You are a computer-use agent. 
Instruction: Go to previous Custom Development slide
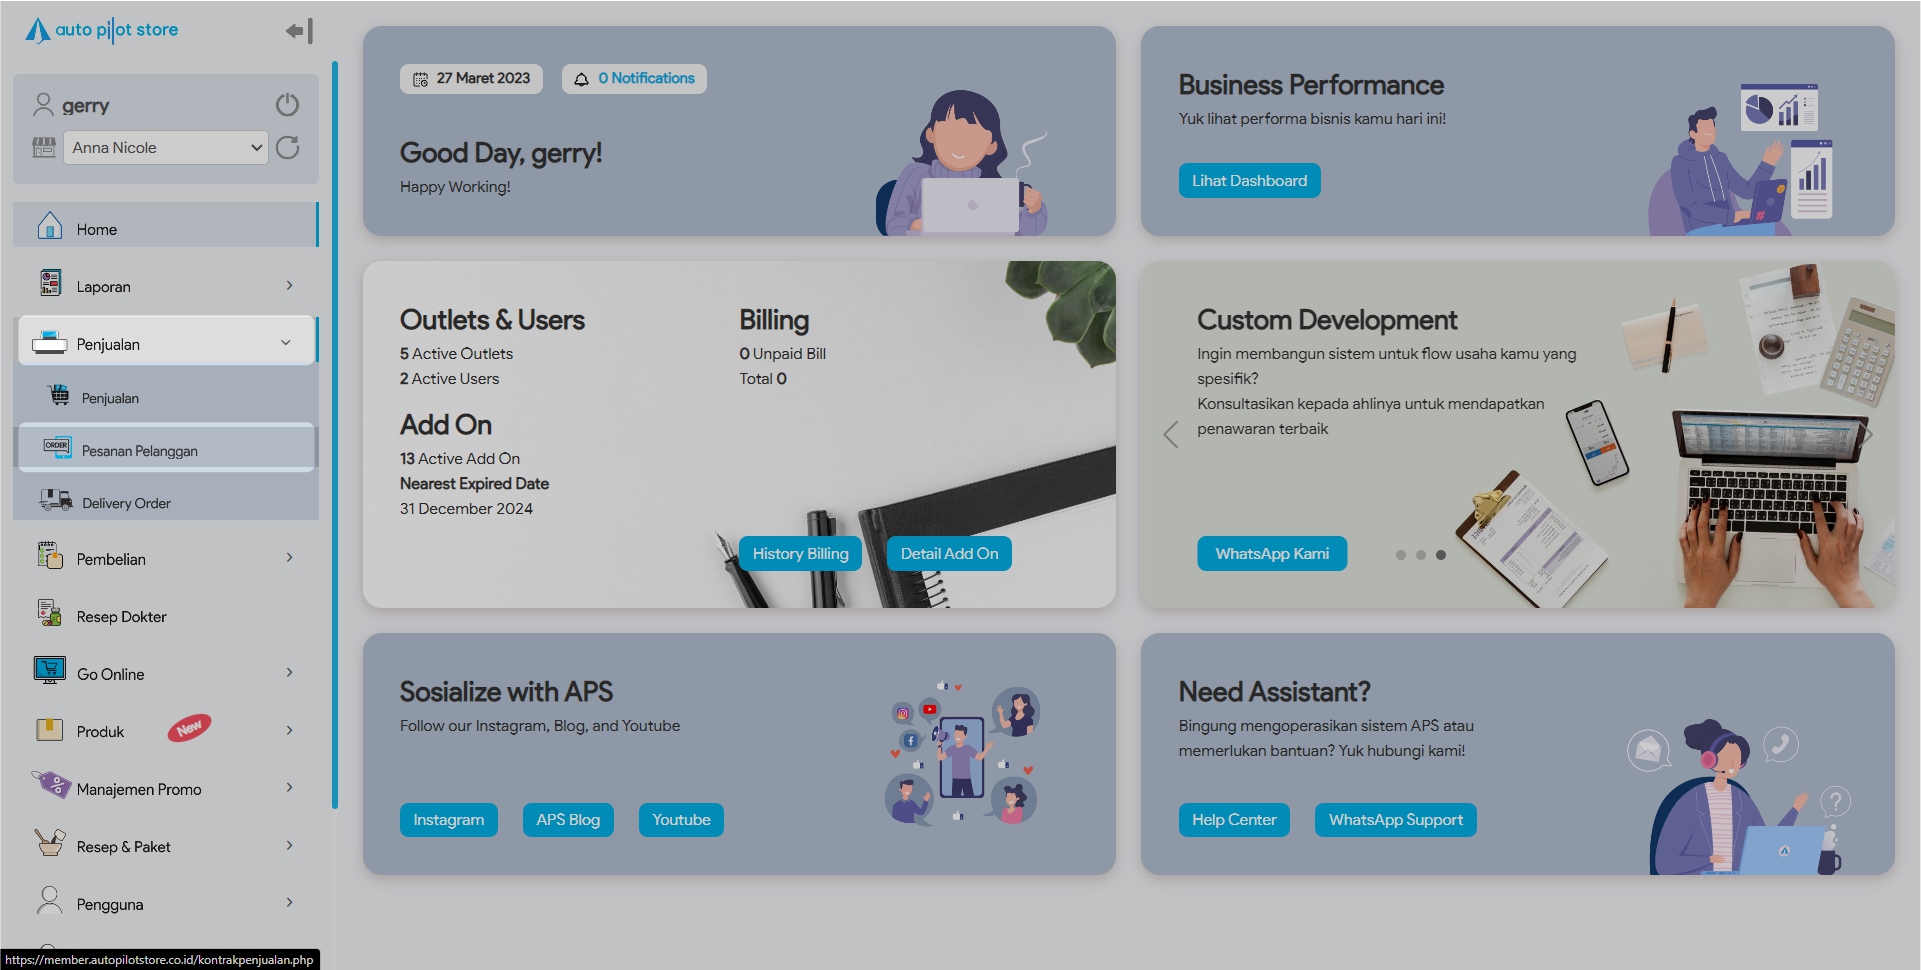pos(1171,435)
